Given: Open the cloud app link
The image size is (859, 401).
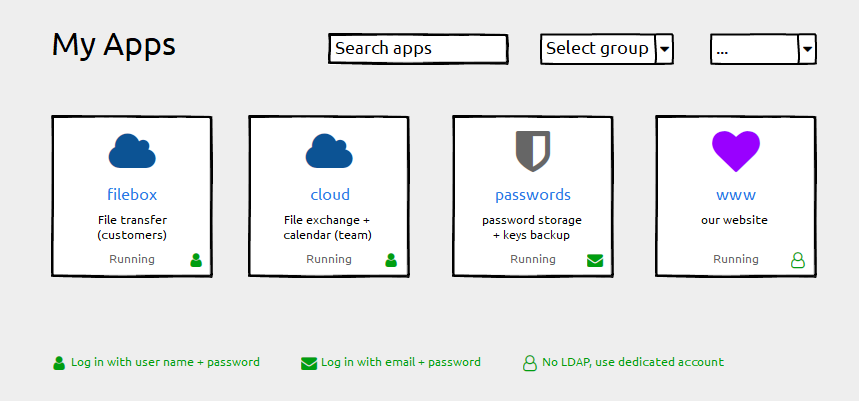Looking at the screenshot, I should tap(330, 194).
